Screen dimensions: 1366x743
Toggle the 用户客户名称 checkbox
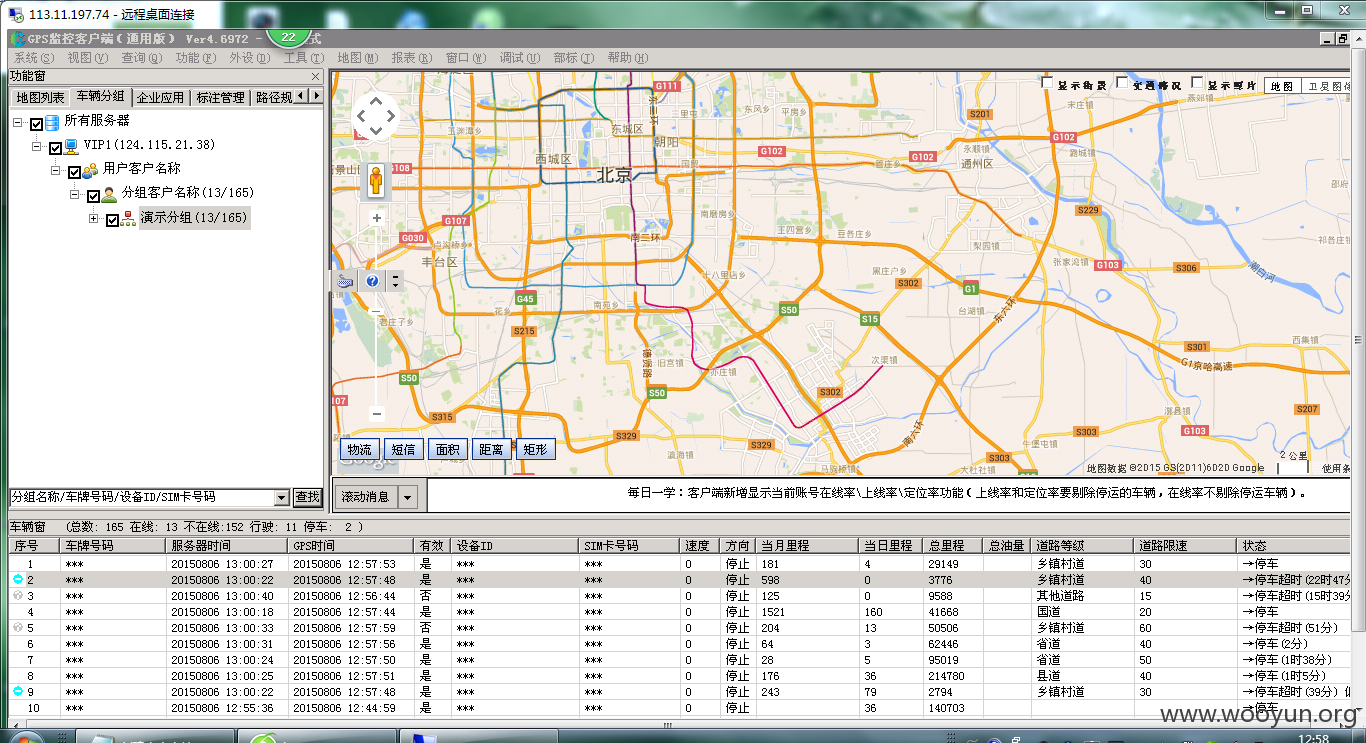click(x=74, y=172)
